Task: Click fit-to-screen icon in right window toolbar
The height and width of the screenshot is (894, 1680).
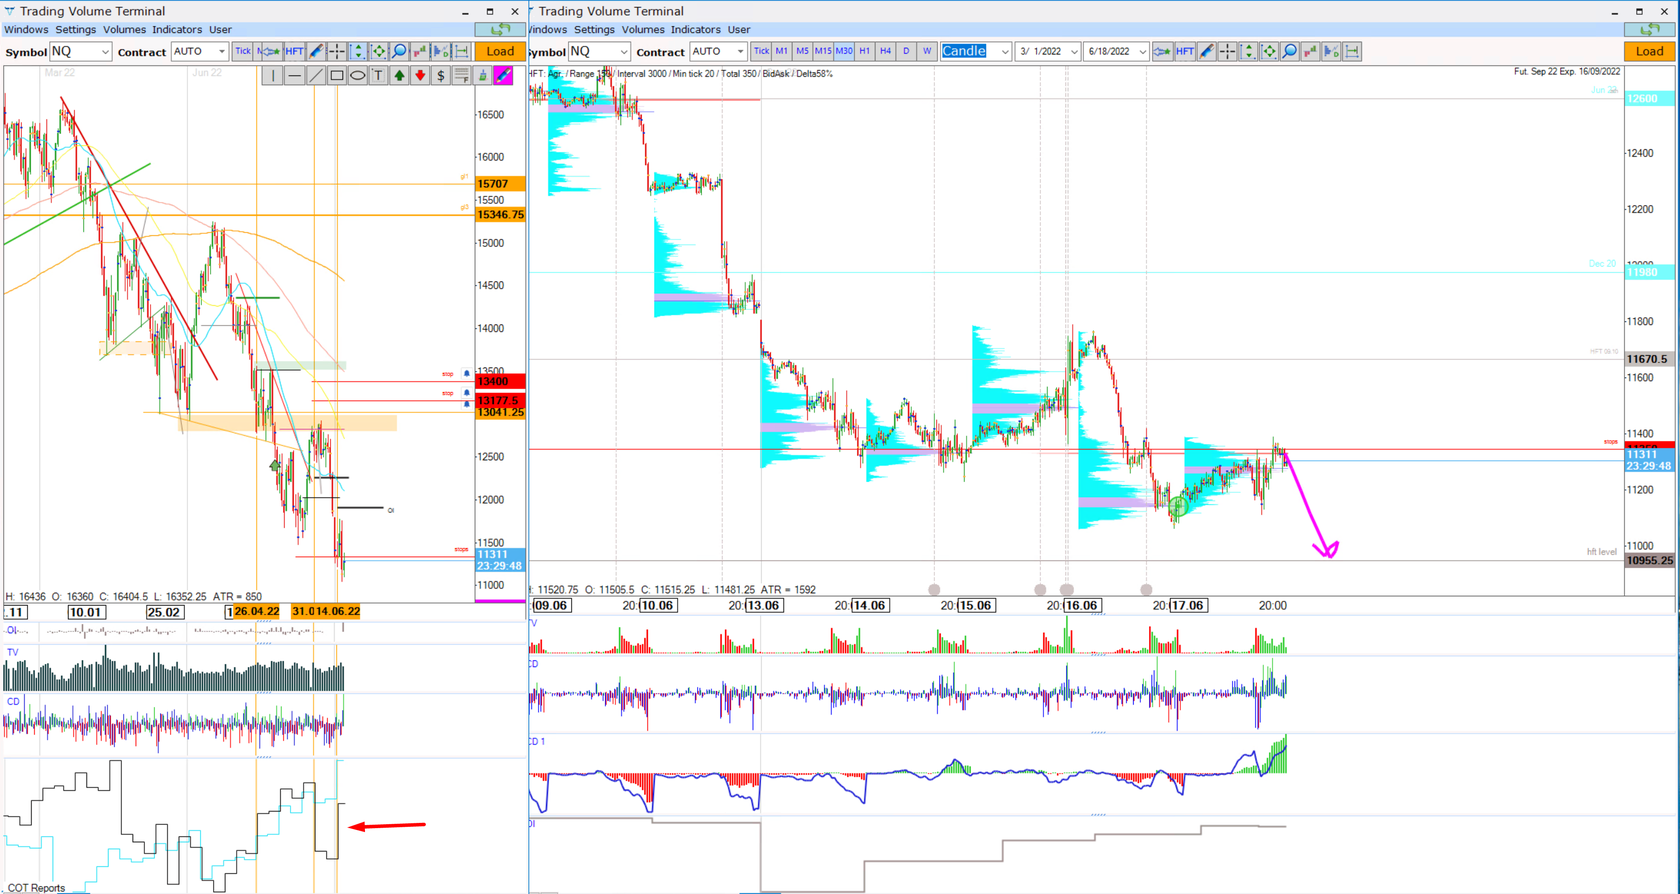Action: [x=1269, y=51]
